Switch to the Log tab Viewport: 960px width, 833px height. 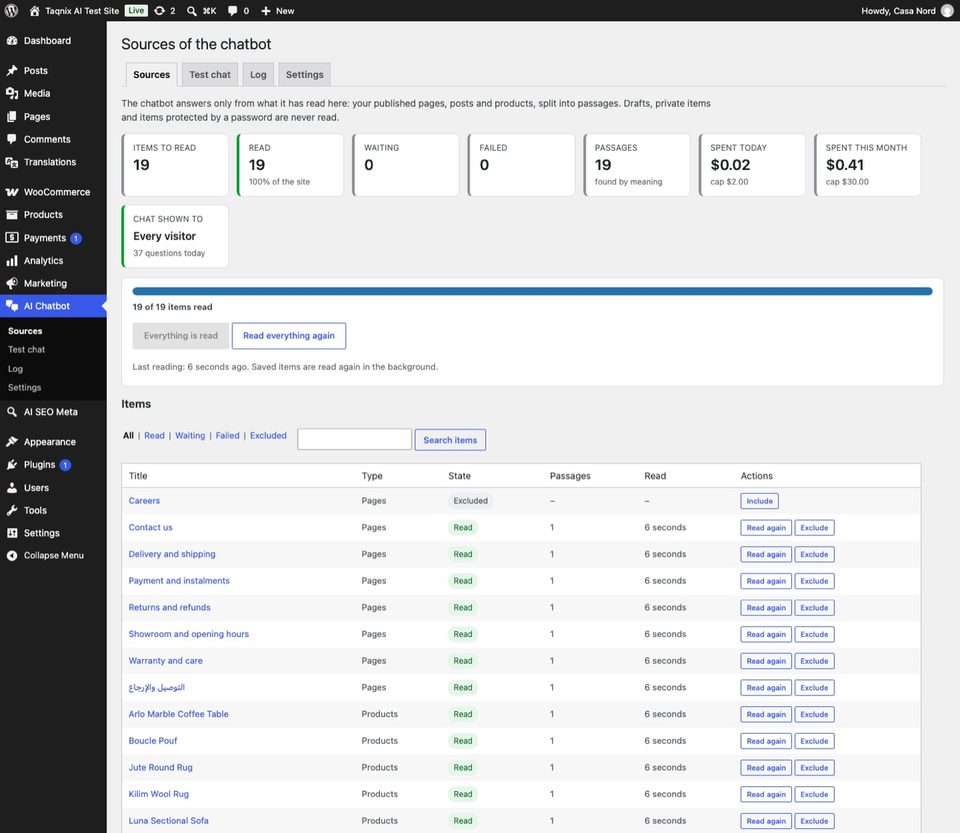pyautogui.click(x=258, y=75)
